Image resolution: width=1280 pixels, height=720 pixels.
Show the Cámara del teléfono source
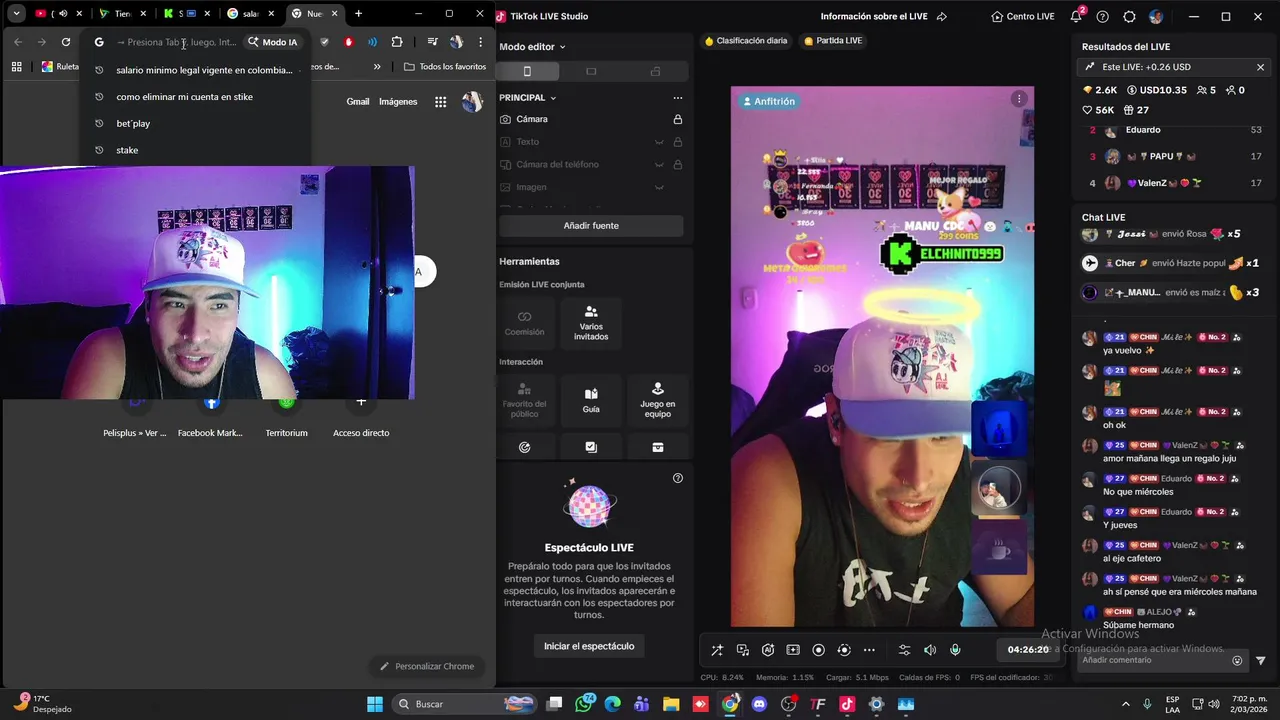(x=659, y=165)
